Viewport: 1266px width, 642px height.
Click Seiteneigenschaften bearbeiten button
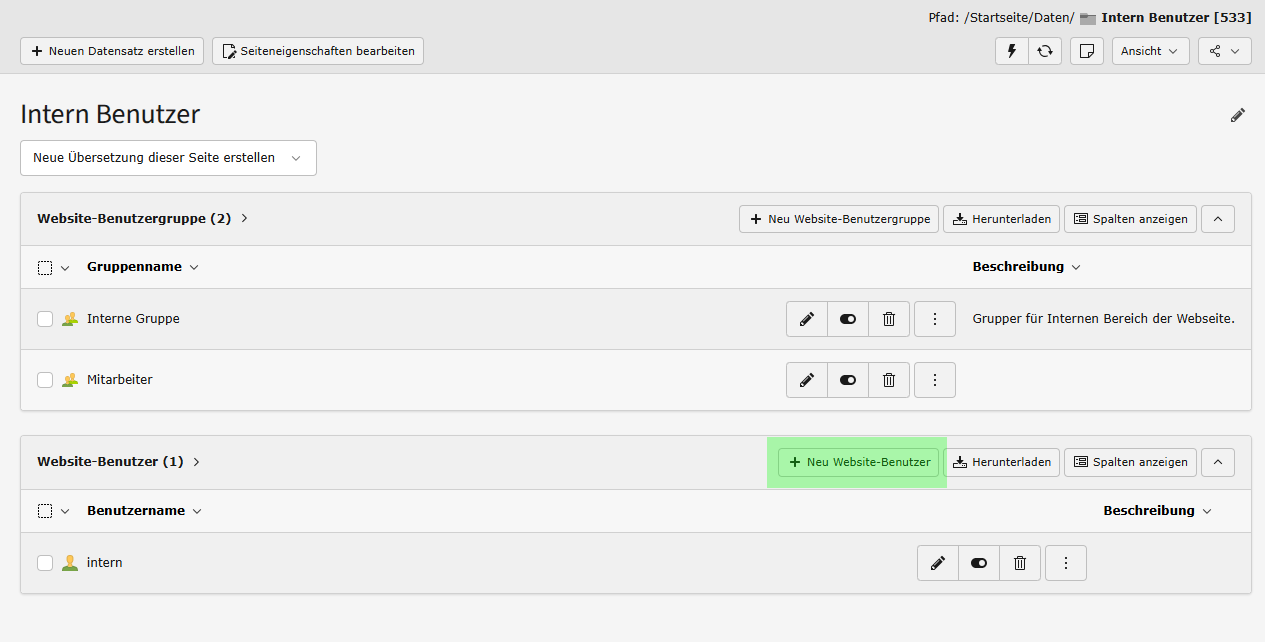(x=318, y=51)
